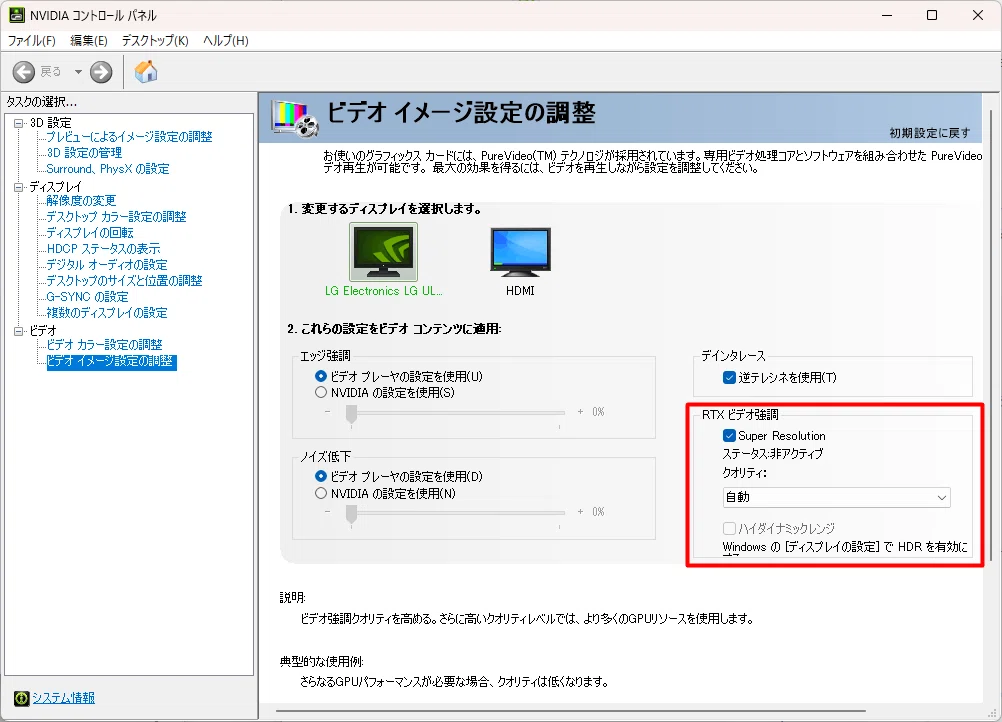Open プレビューによるイメージ設定の調整

pos(129,137)
